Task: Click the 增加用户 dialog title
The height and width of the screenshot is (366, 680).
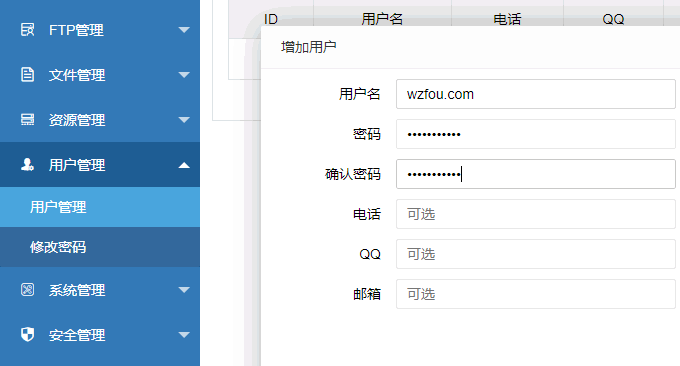Action: click(x=309, y=47)
